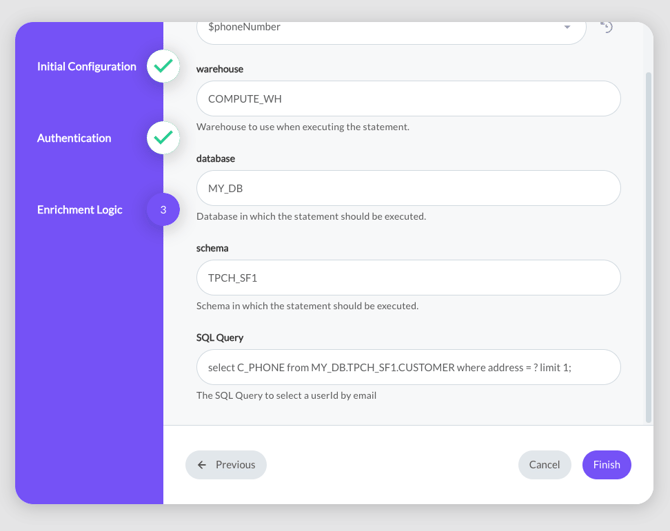
Task: Click the Initial Configuration green checkmark
Action: tap(163, 66)
